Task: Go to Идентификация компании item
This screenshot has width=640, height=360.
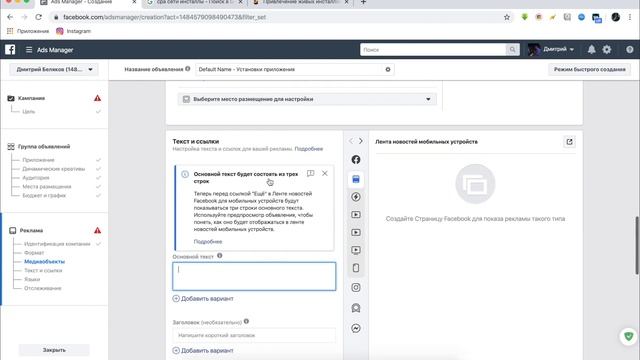Action: click(x=57, y=244)
